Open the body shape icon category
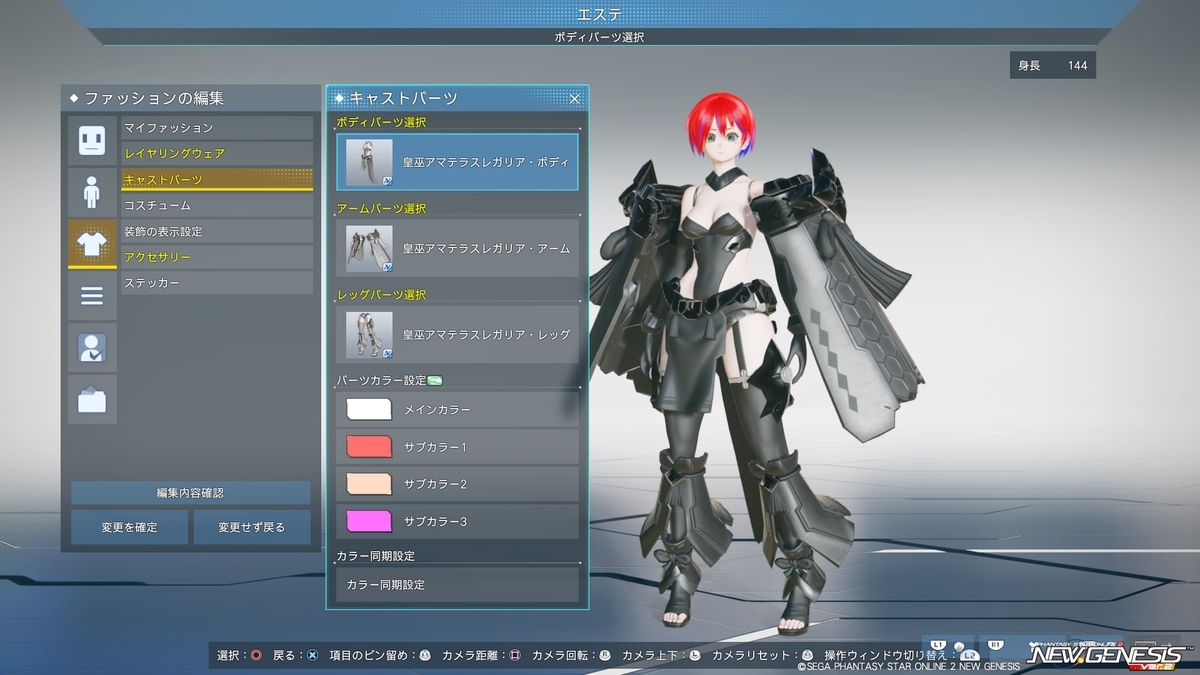 coord(92,192)
